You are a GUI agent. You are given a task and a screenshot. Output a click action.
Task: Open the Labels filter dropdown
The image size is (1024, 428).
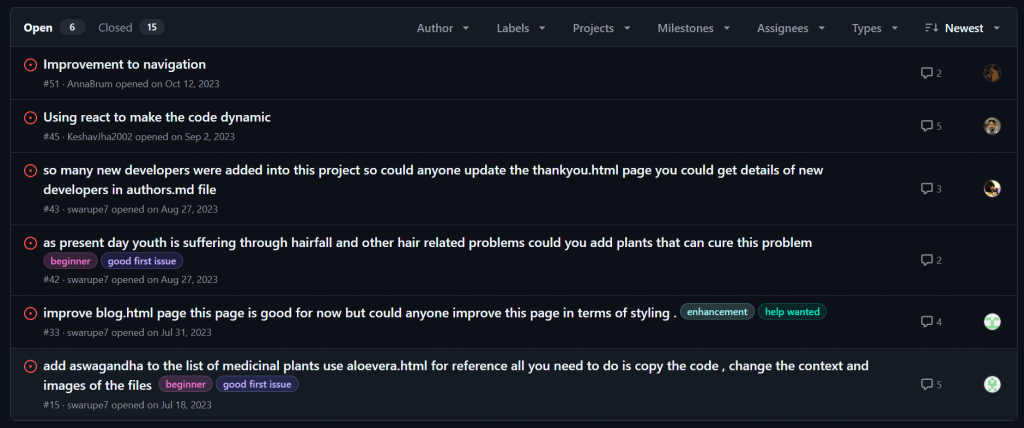click(520, 28)
